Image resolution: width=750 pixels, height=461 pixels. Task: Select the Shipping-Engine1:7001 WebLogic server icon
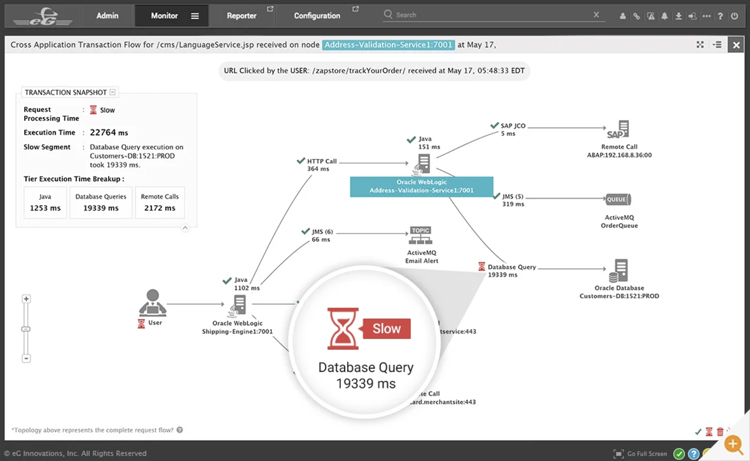click(x=238, y=306)
